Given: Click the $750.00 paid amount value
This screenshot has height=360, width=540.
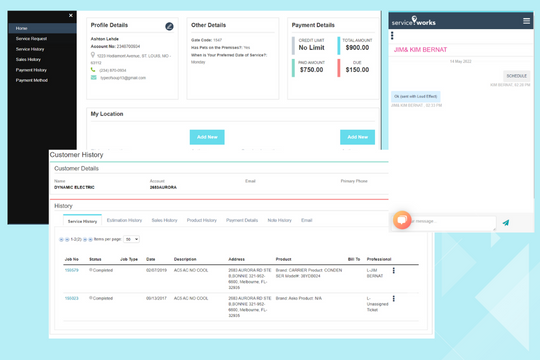Looking at the screenshot, I should [311, 70].
